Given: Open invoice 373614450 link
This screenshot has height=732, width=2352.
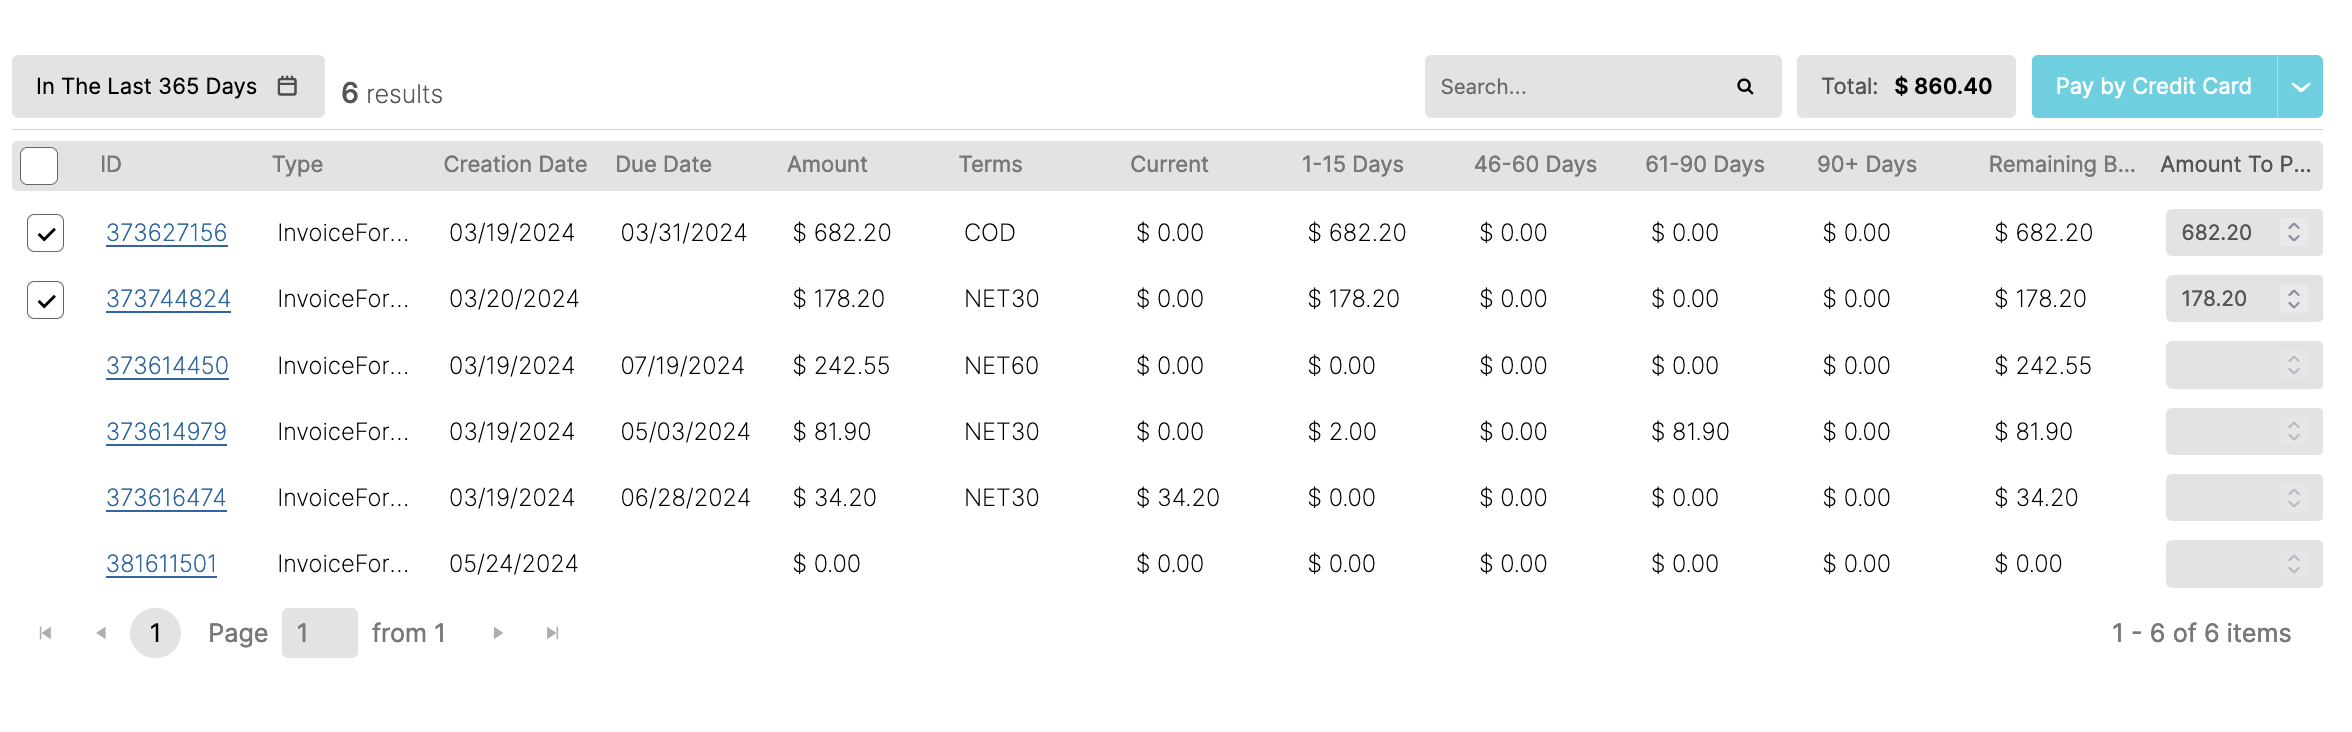Looking at the screenshot, I should pyautogui.click(x=167, y=366).
